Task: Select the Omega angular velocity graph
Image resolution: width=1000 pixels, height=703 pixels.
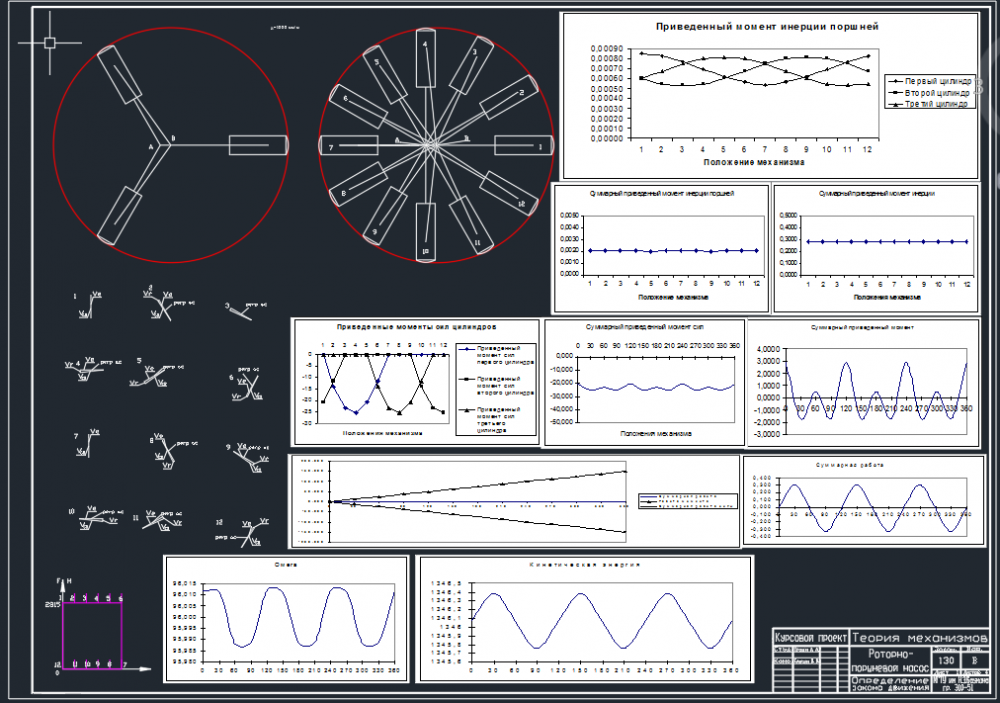Action: coord(286,619)
